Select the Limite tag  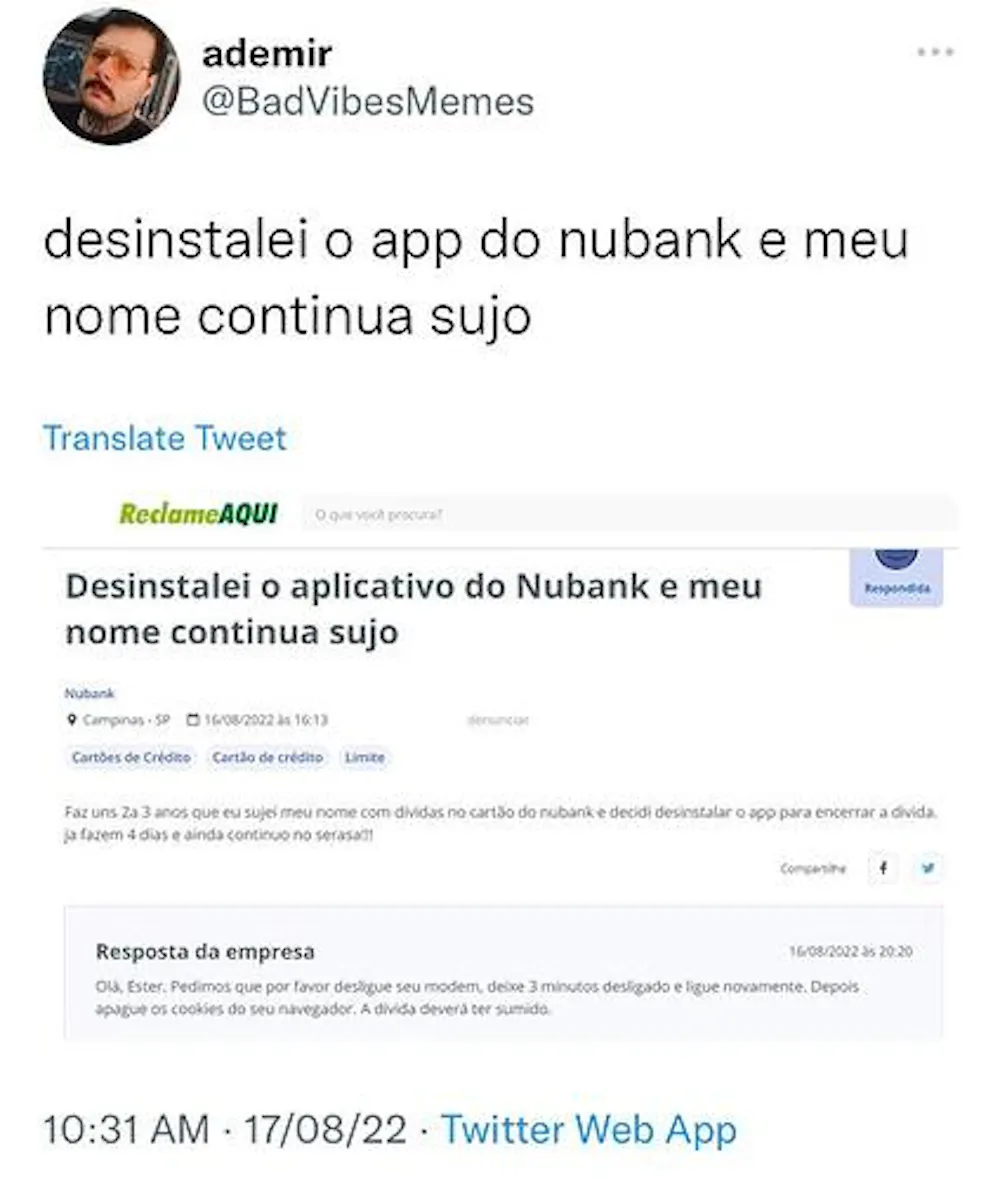365,757
